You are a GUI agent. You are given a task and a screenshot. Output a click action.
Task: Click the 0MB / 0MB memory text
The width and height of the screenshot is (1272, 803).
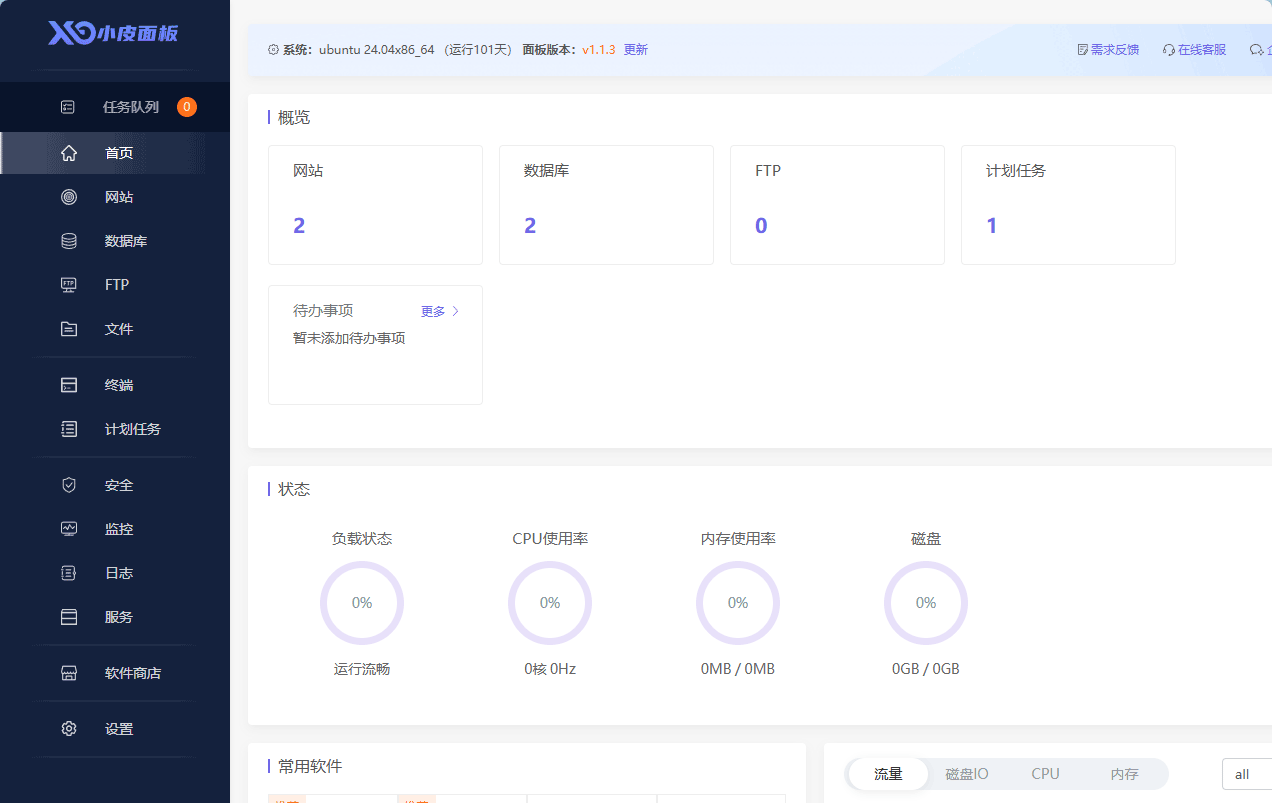[738, 669]
